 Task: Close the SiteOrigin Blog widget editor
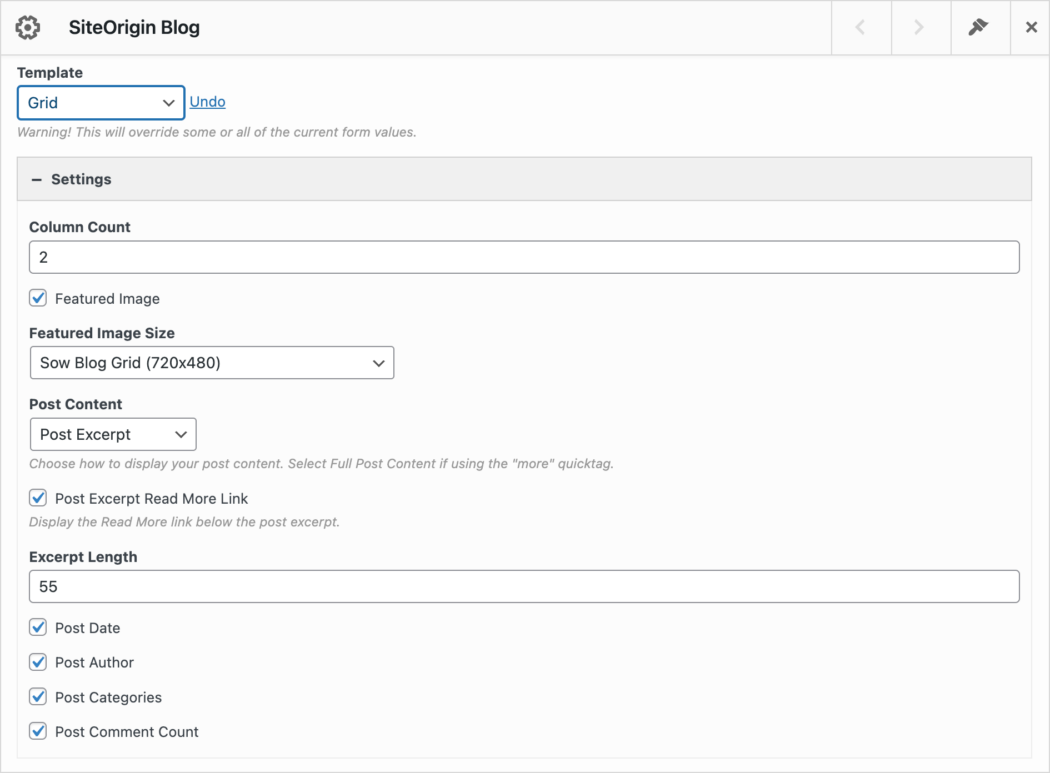[1031, 27]
